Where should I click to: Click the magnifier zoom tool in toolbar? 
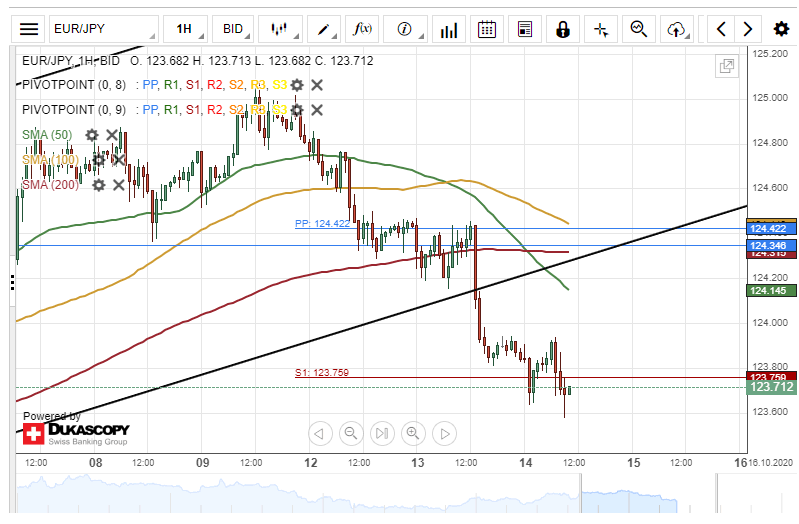(x=639, y=29)
